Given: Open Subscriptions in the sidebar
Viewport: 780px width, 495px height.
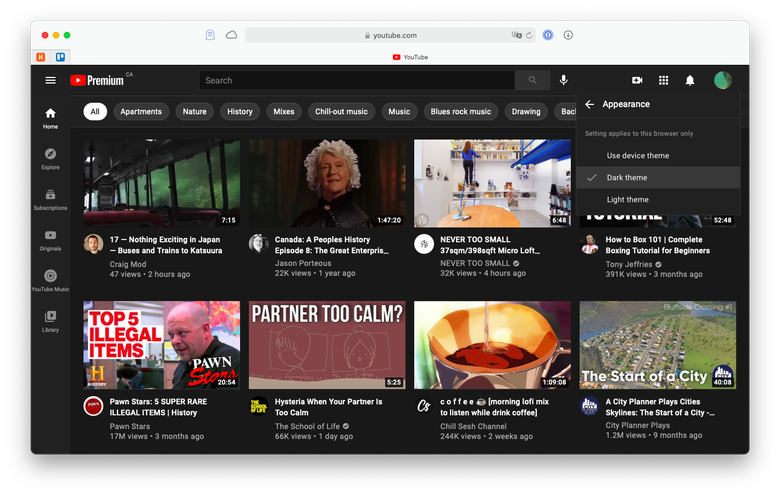Looking at the screenshot, I should 50,199.
